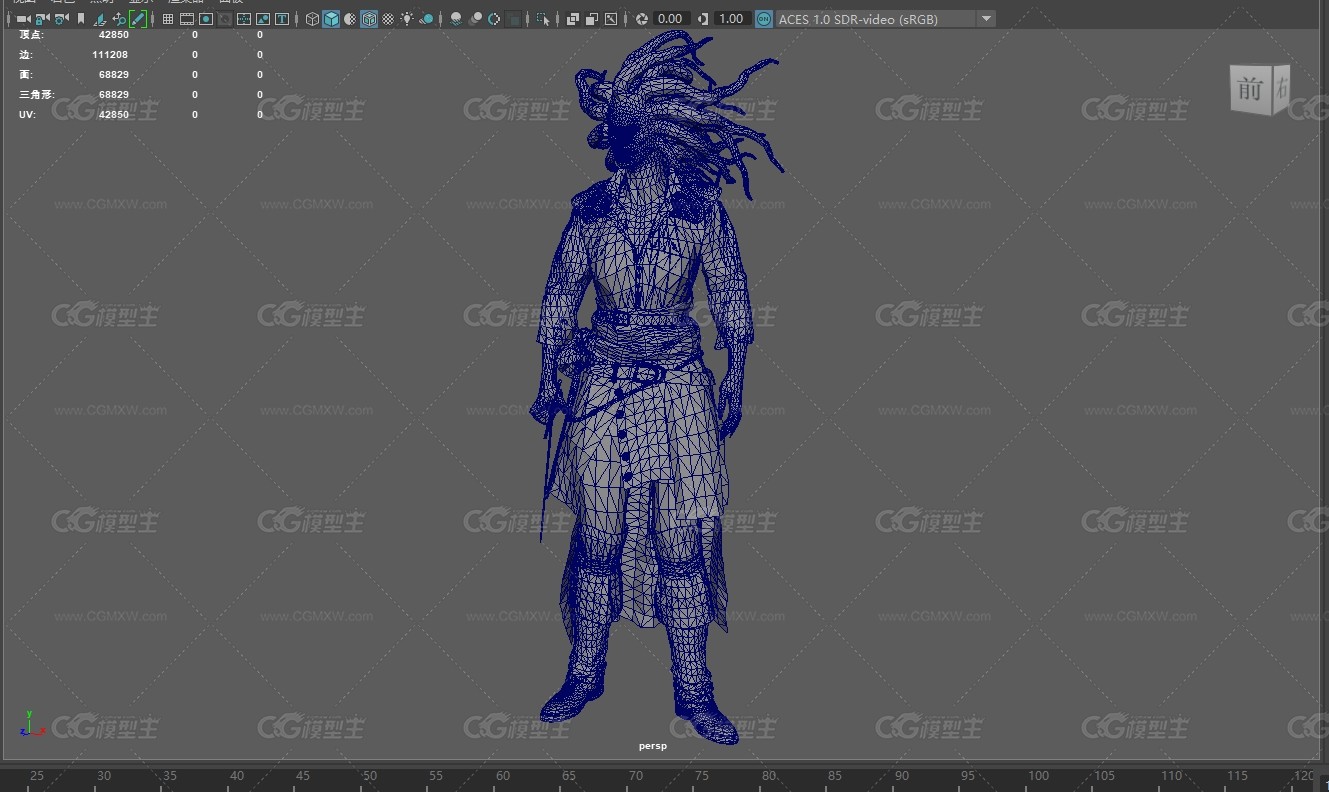Click the X-Ray Joints icon
Screen dimensions: 1329x792
point(611,19)
